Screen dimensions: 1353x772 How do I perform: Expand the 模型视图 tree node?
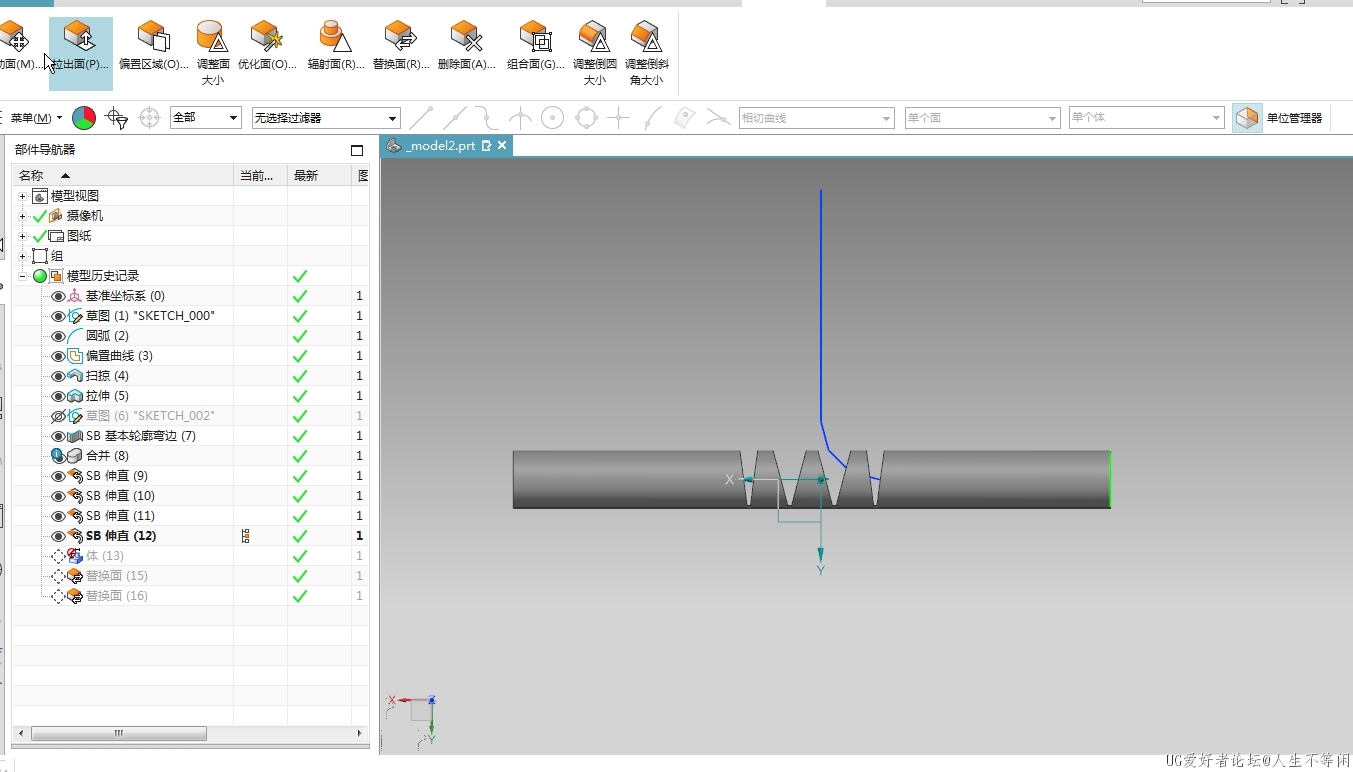pos(23,196)
